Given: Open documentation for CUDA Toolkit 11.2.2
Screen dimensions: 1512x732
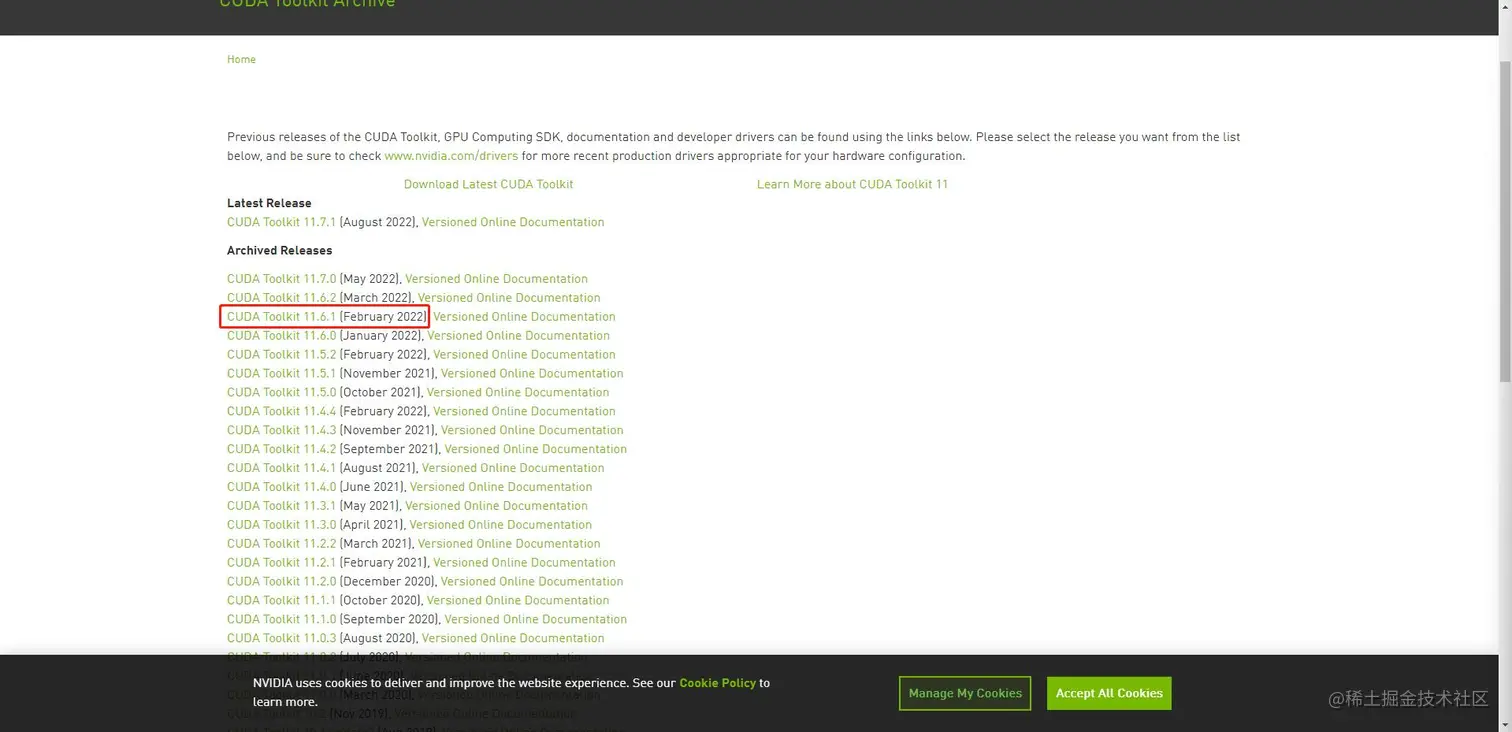Looking at the screenshot, I should coord(509,544).
